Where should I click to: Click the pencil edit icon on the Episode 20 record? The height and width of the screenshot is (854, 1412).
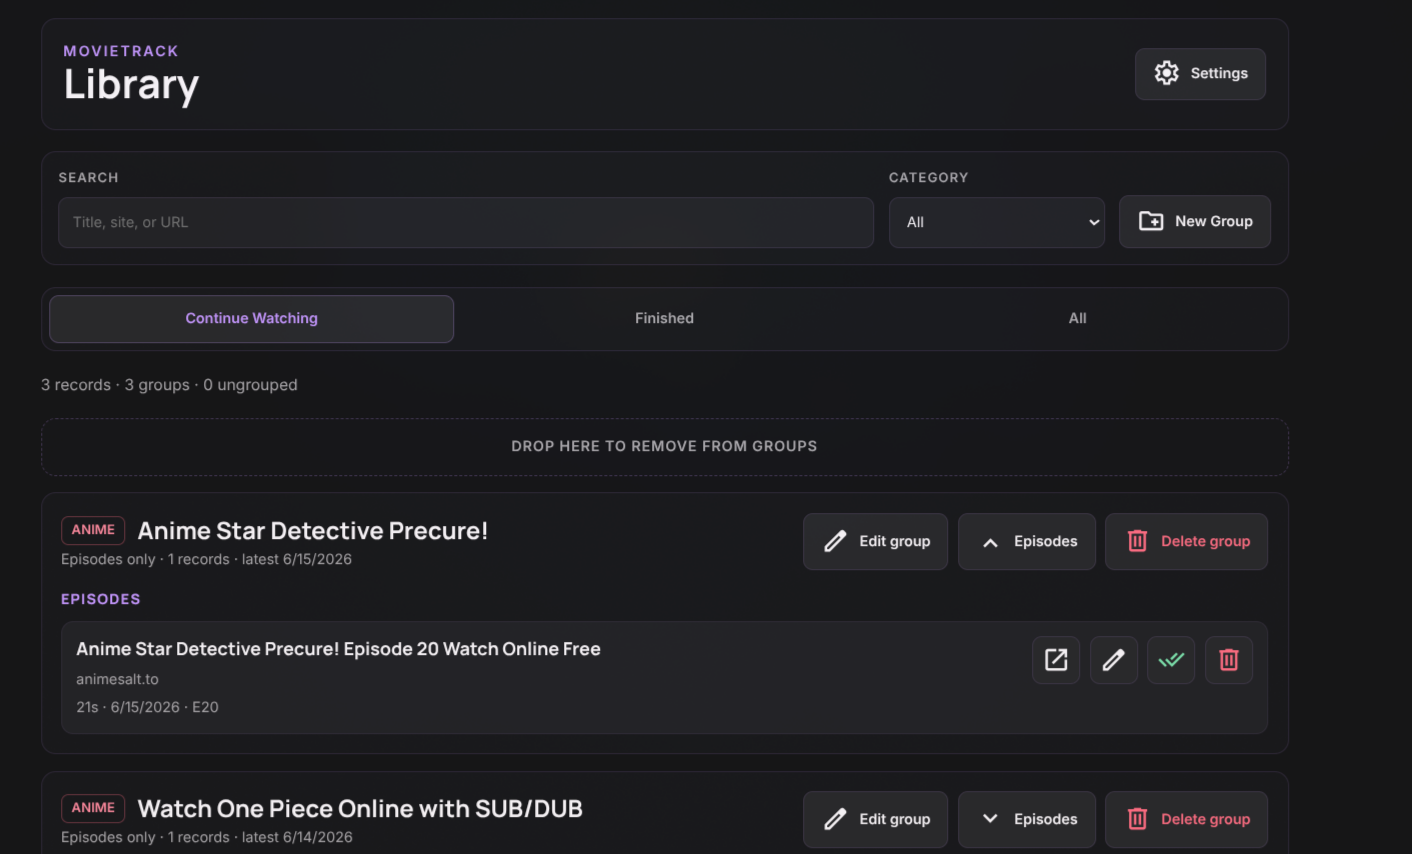click(x=1114, y=660)
